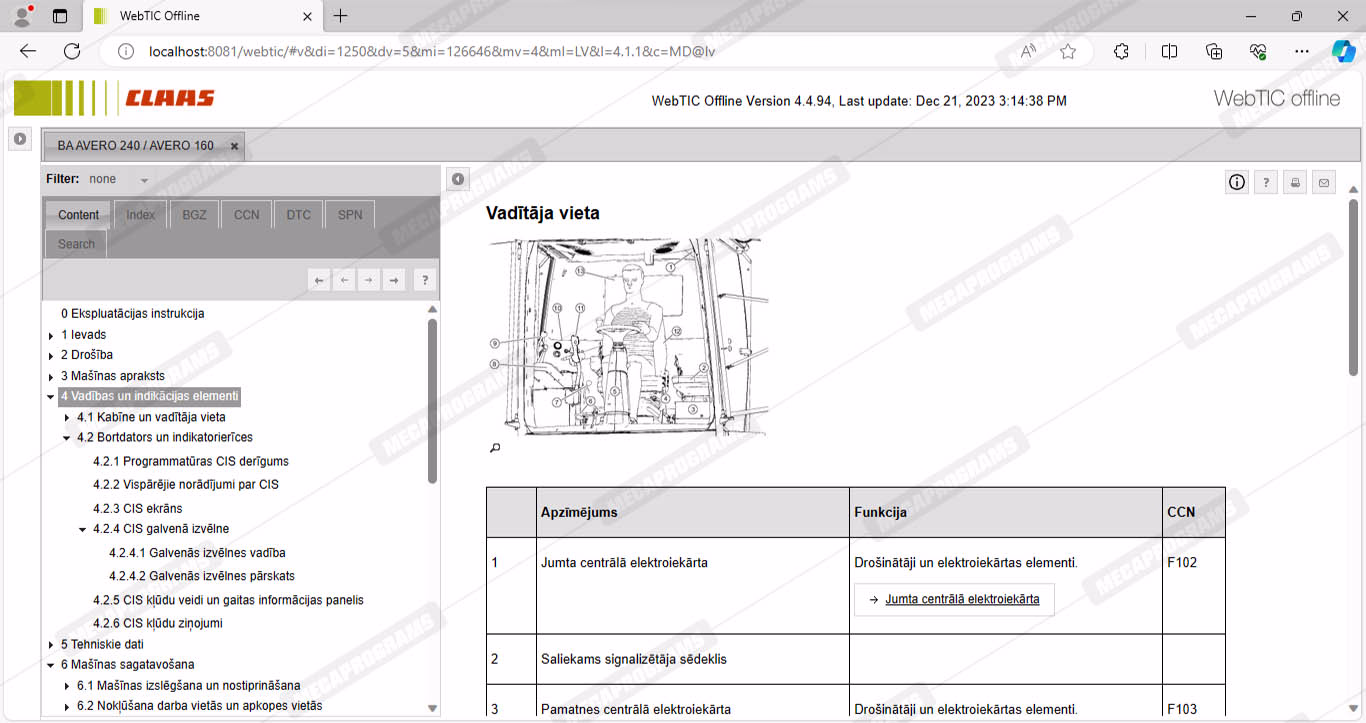Image resolution: width=1366 pixels, height=723 pixels.
Task: Click the magnifier icon below the cab diagram
Action: click(x=494, y=448)
